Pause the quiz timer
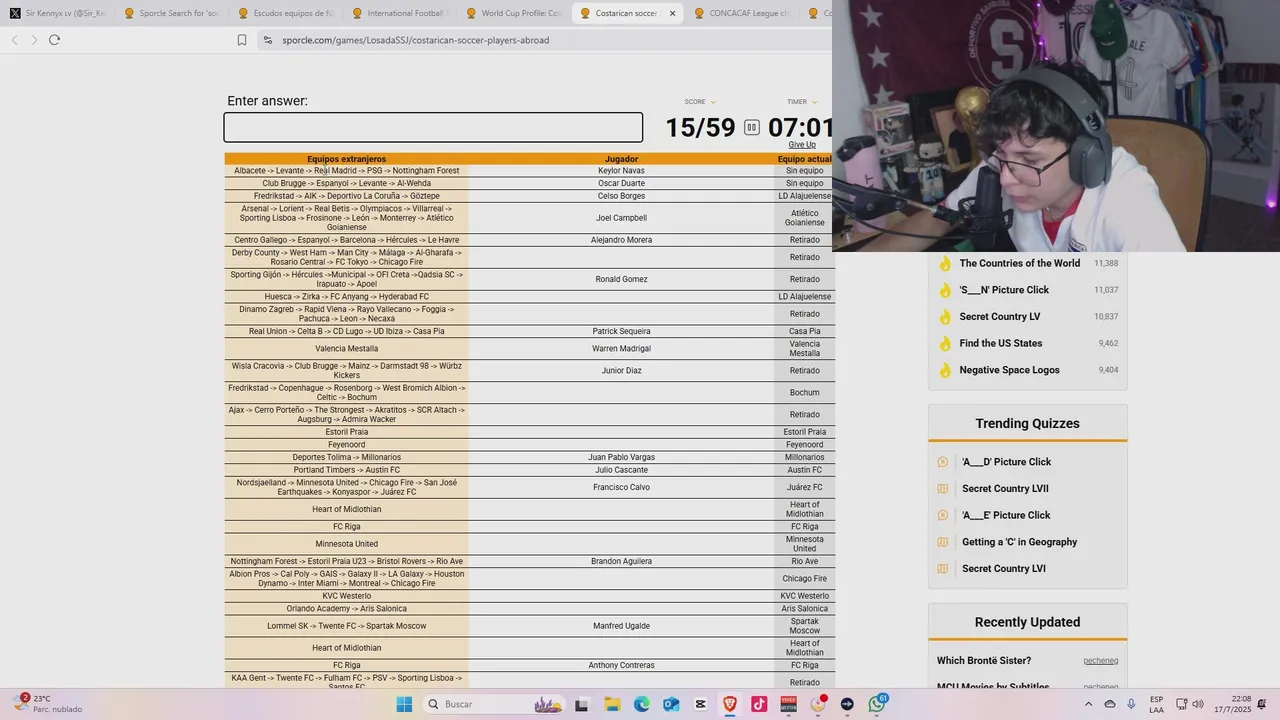 (x=752, y=127)
